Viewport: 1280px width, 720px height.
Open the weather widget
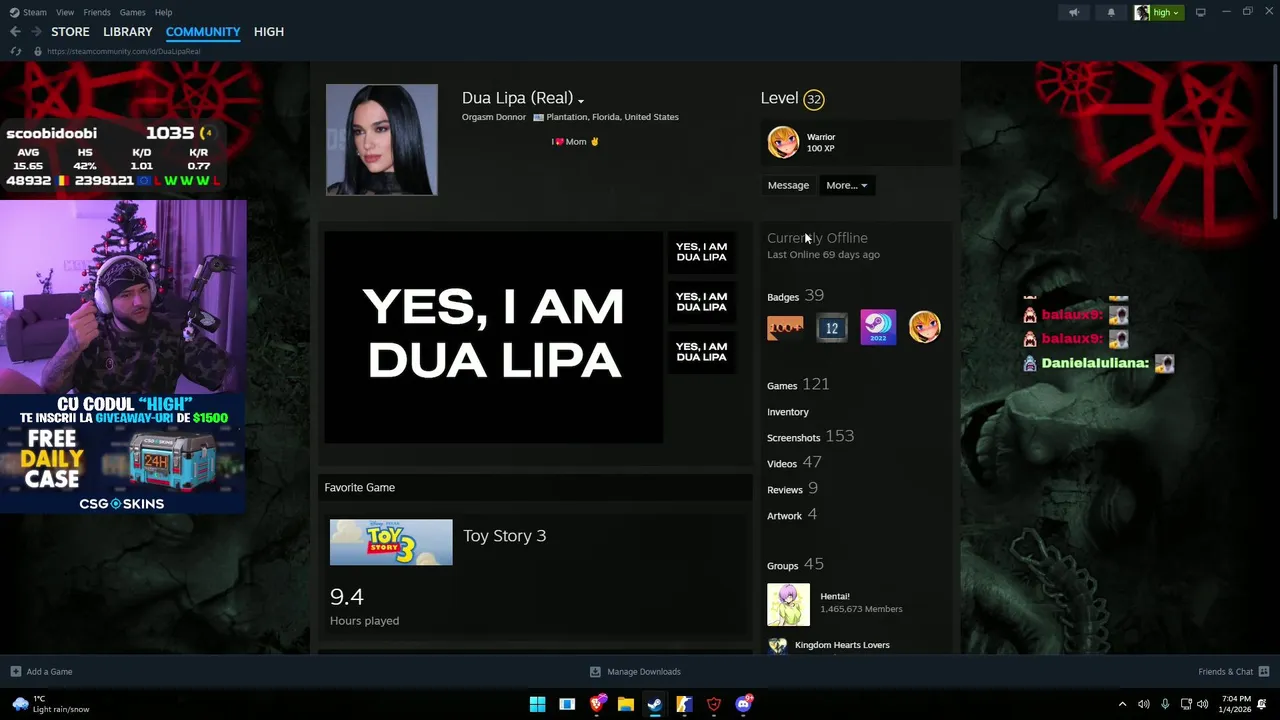[52, 704]
